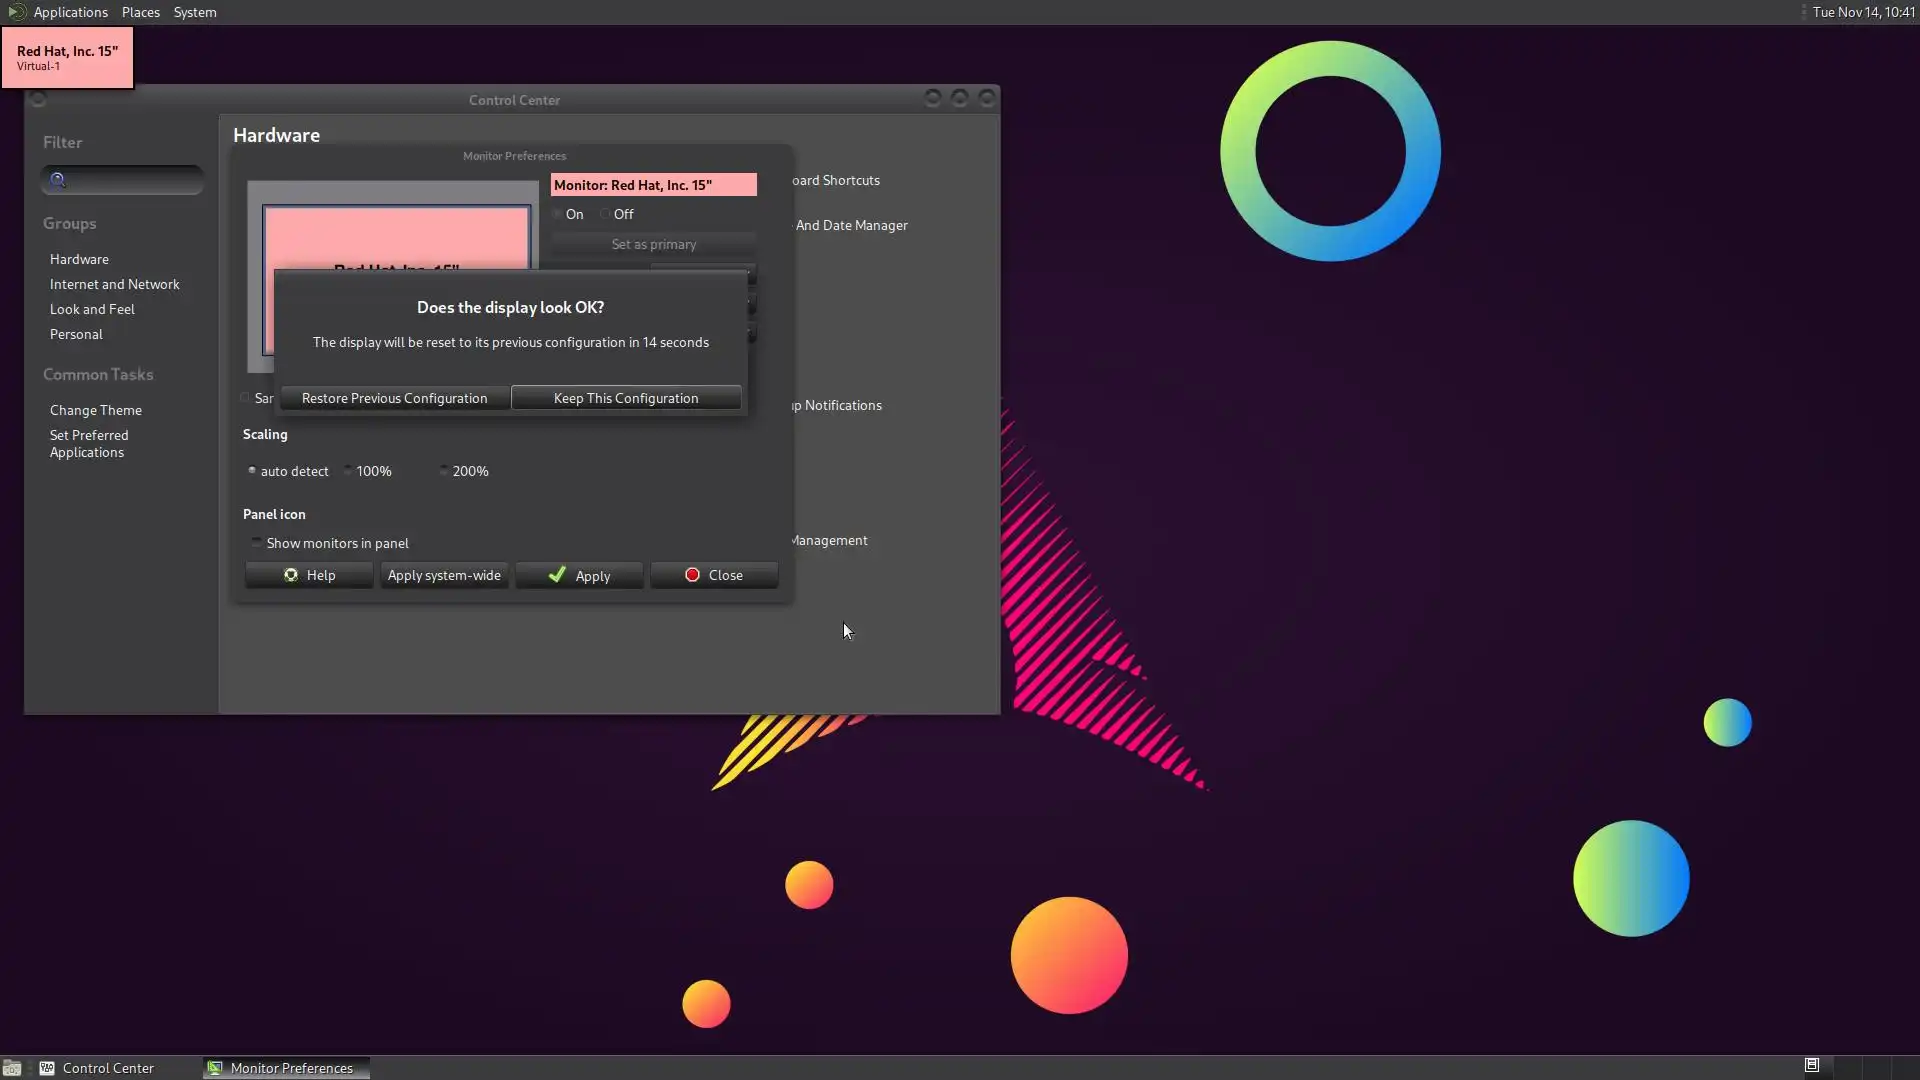This screenshot has height=1080, width=1920.
Task: Click Monitor Preferences taskbar icon
Action: (x=215, y=1068)
